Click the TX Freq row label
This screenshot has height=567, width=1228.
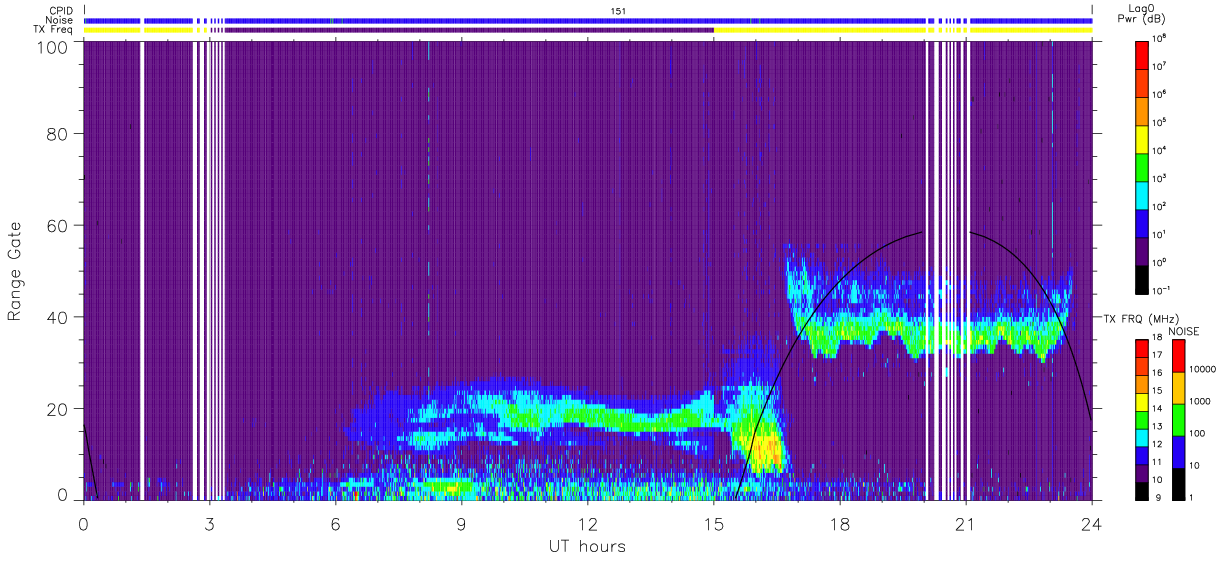click(54, 29)
